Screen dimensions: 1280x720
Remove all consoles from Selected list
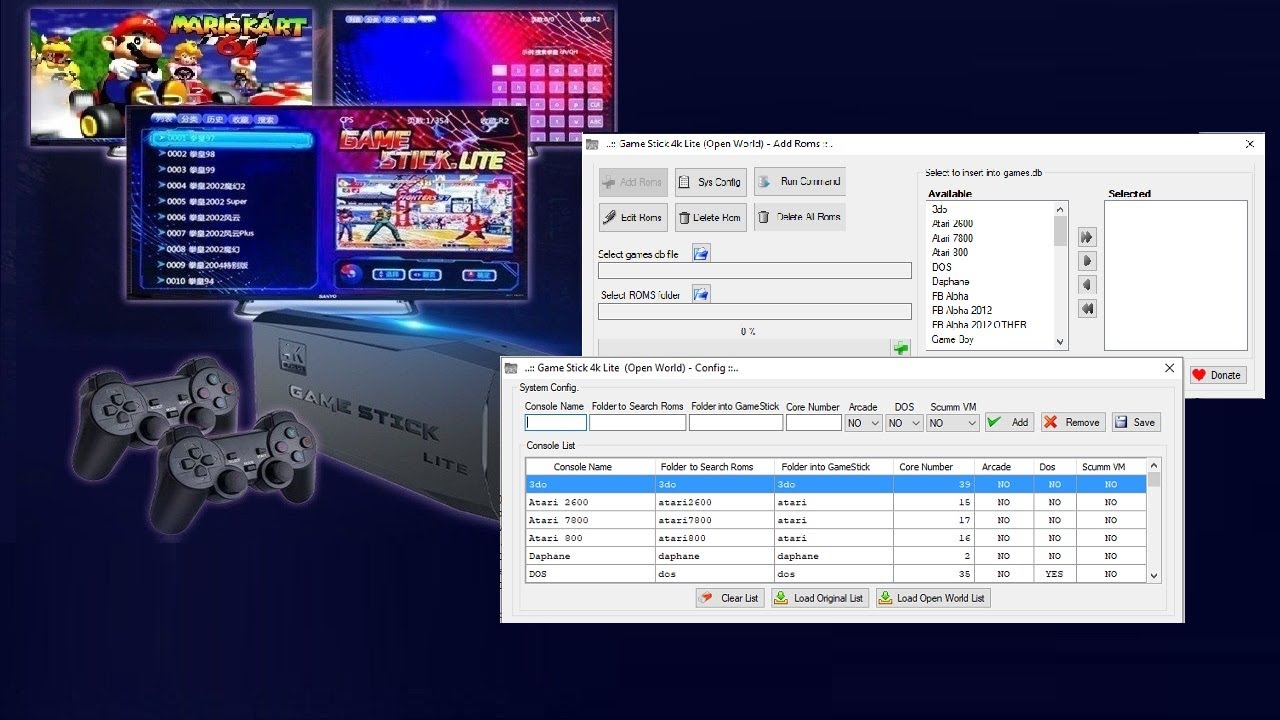click(1087, 309)
